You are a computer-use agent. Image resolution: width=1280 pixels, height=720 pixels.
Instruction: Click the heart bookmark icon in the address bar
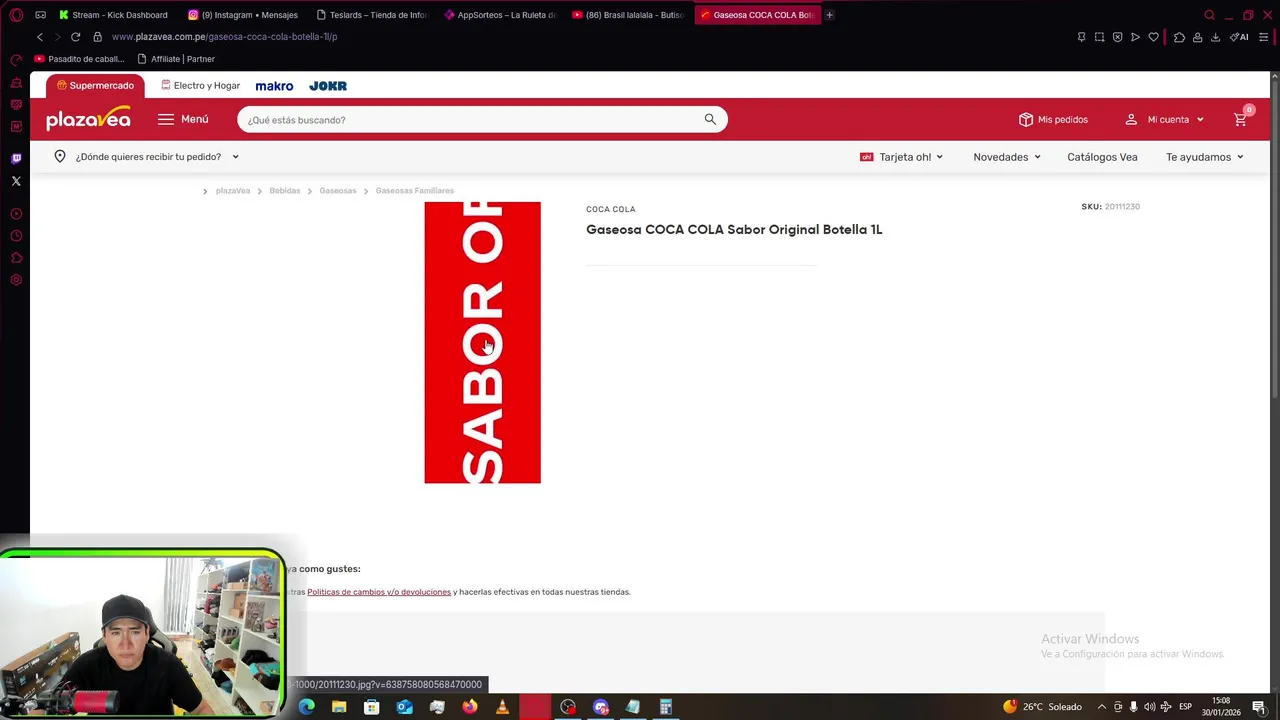tap(1153, 37)
